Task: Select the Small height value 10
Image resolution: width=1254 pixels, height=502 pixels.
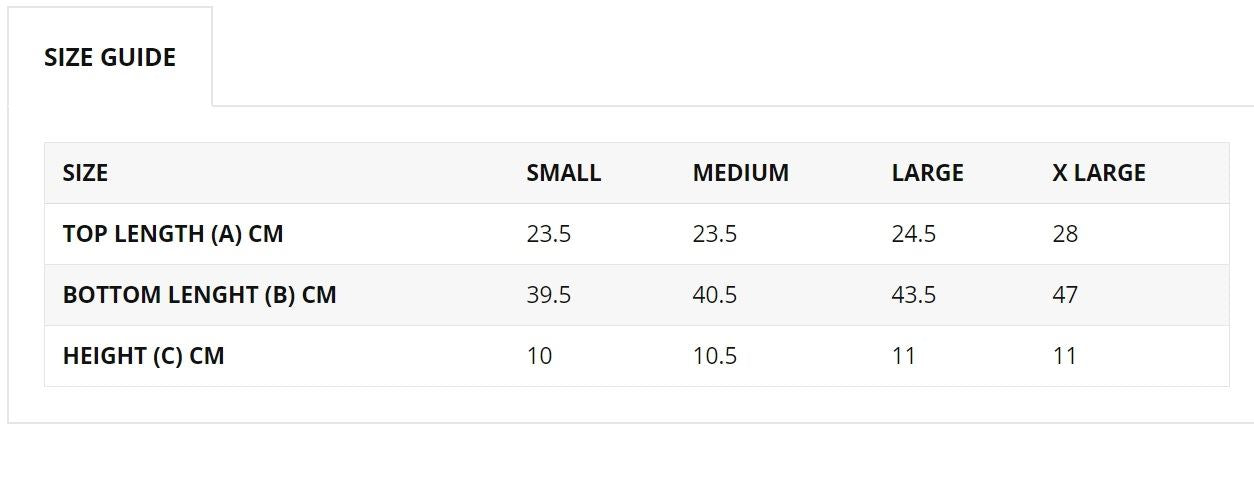Action: tap(539, 356)
